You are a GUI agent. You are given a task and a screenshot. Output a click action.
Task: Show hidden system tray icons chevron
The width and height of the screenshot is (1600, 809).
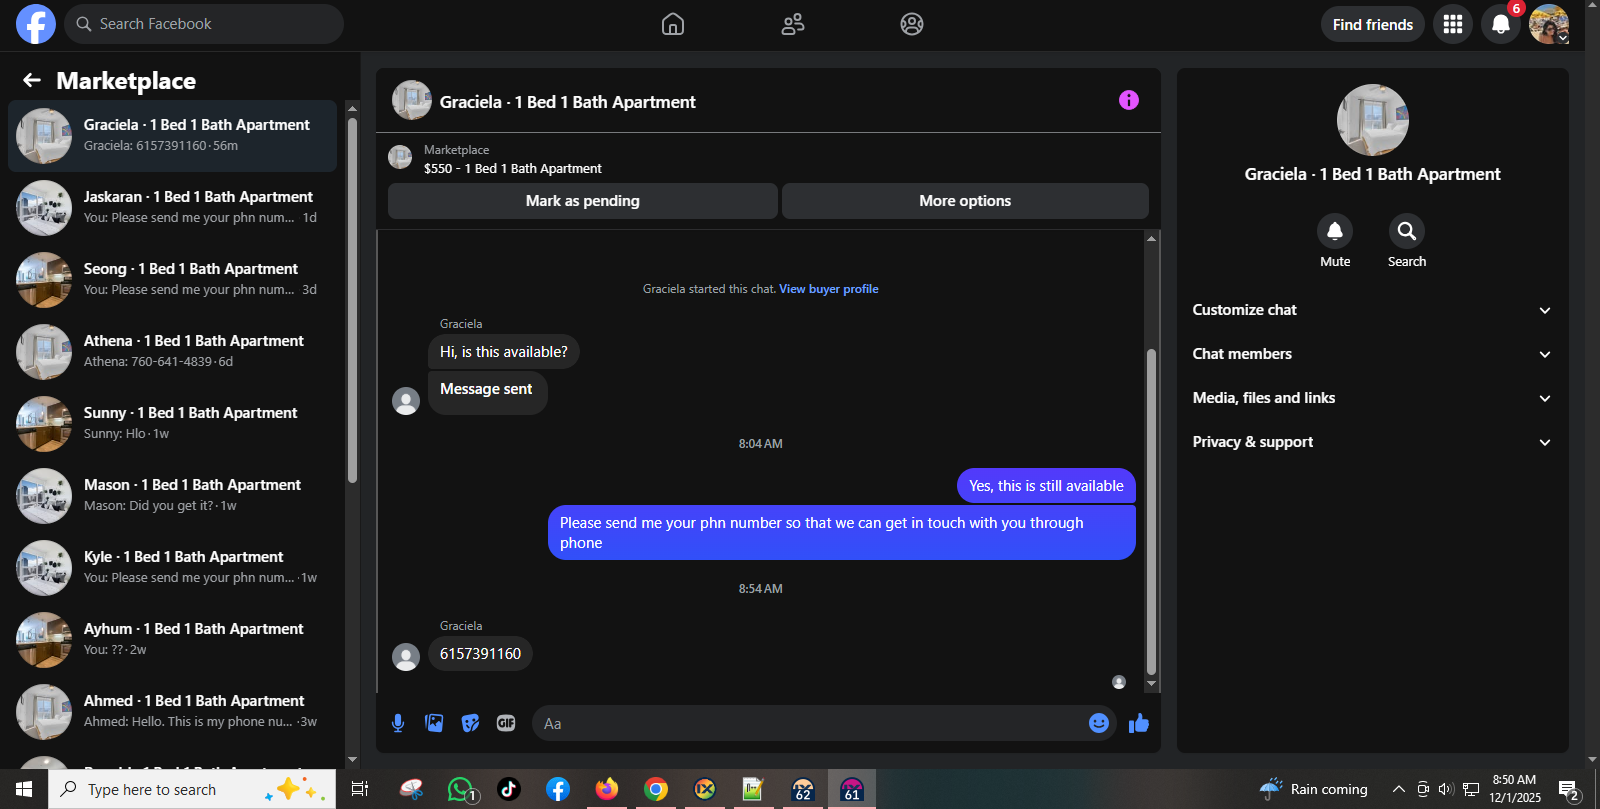[1398, 789]
